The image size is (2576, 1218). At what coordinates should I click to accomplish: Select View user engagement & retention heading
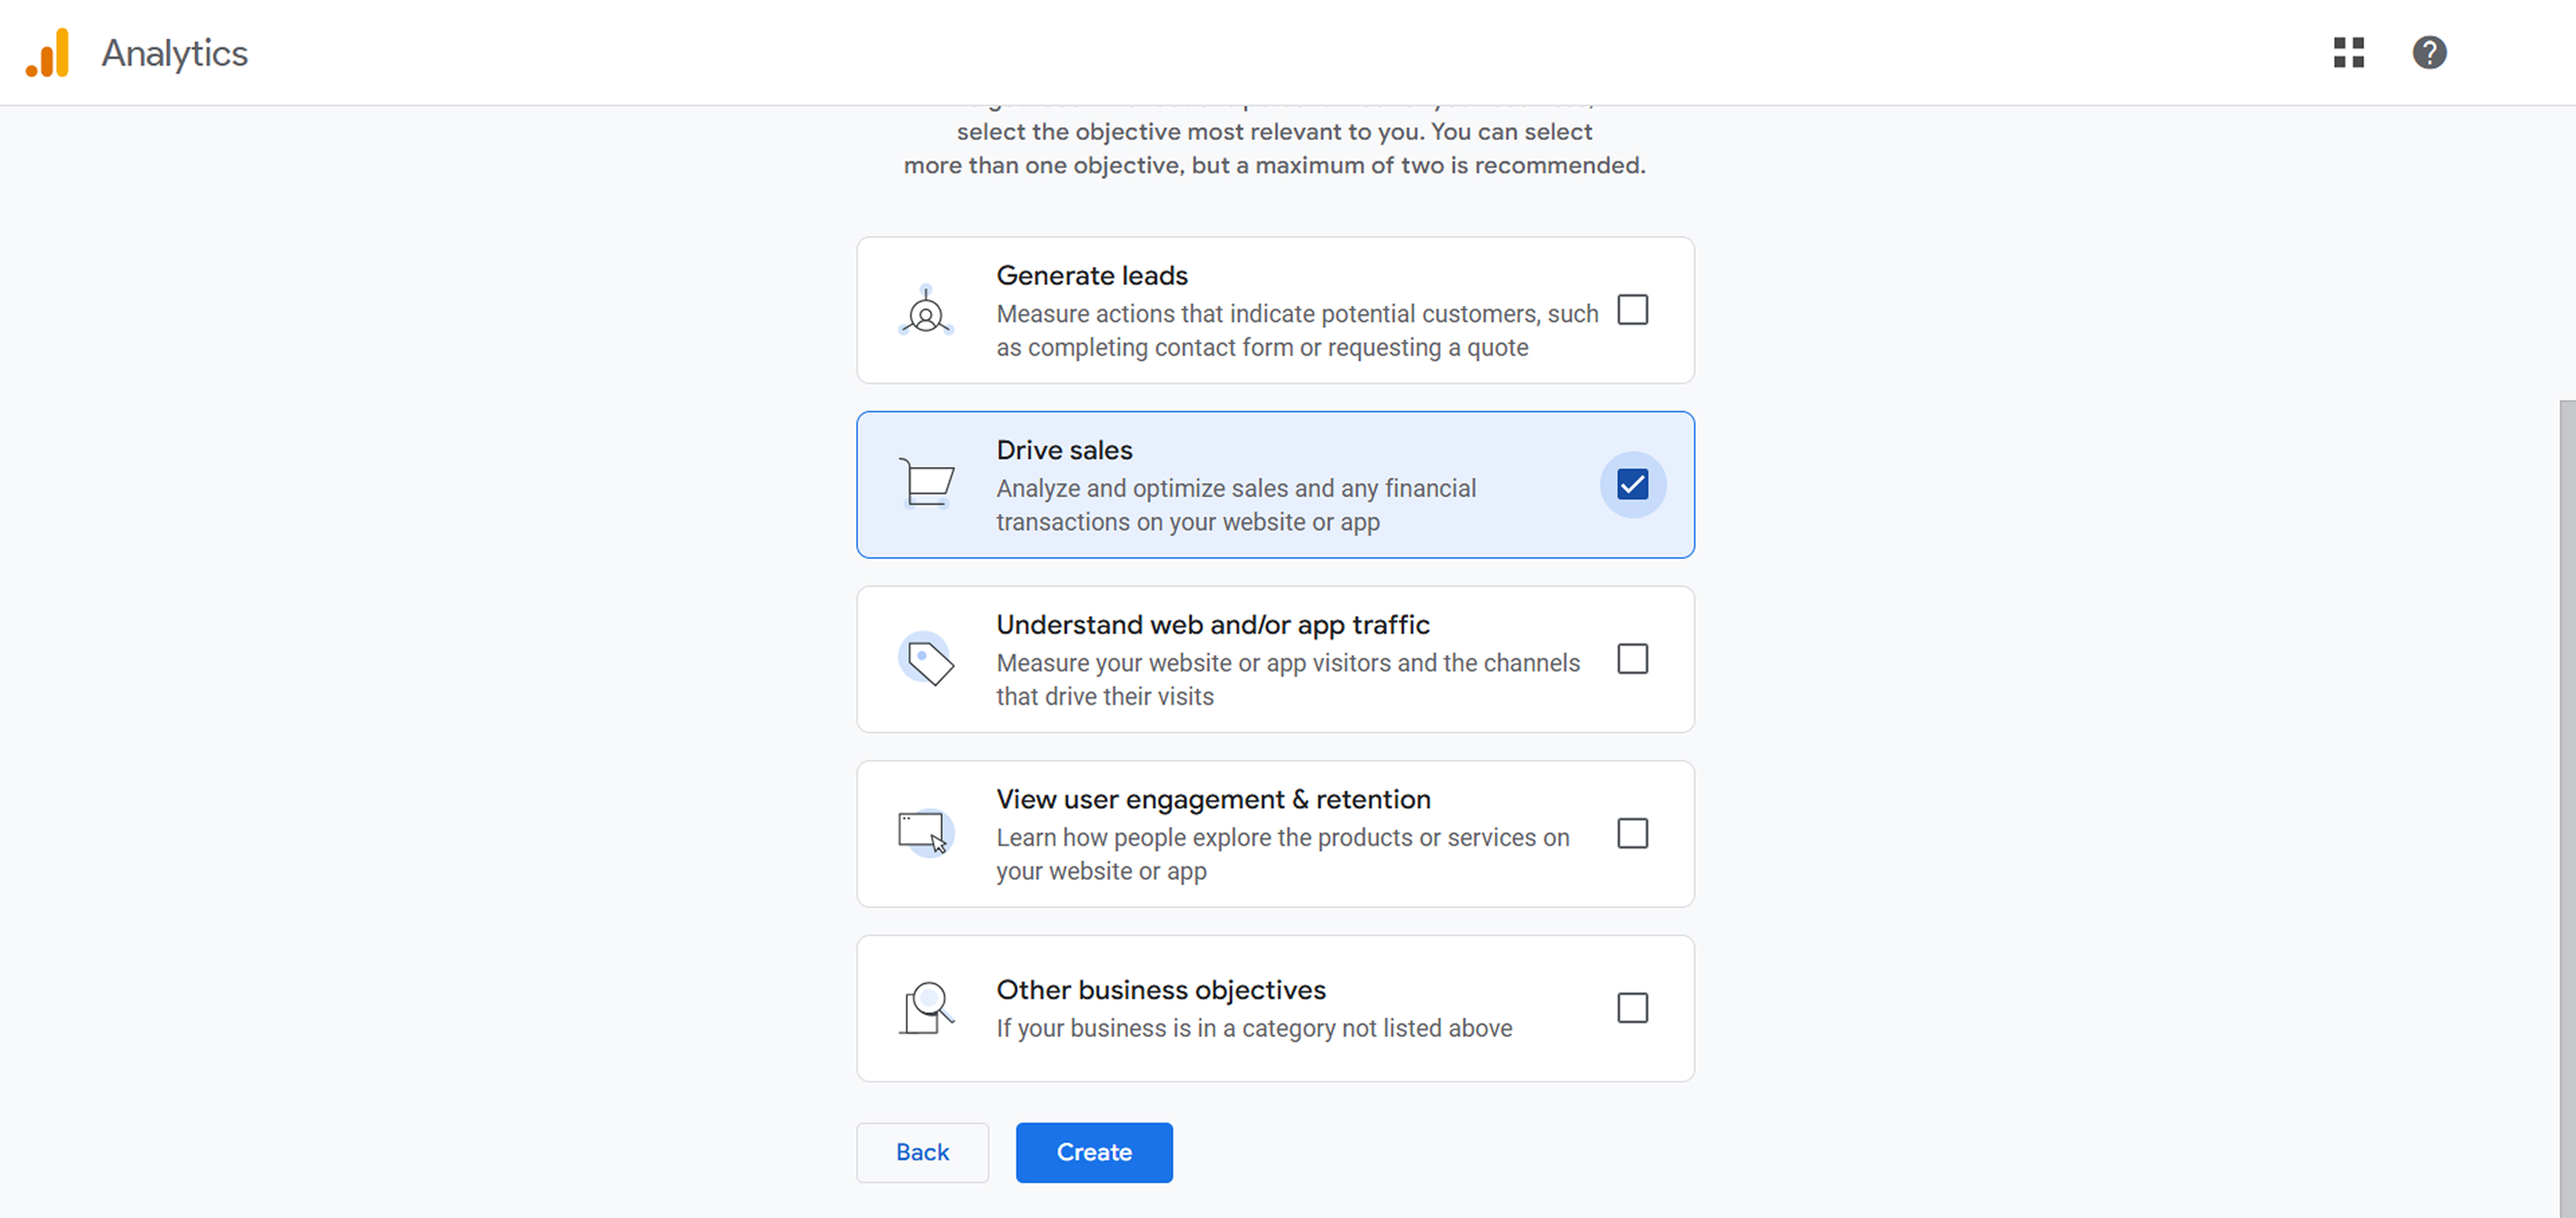tap(1213, 799)
